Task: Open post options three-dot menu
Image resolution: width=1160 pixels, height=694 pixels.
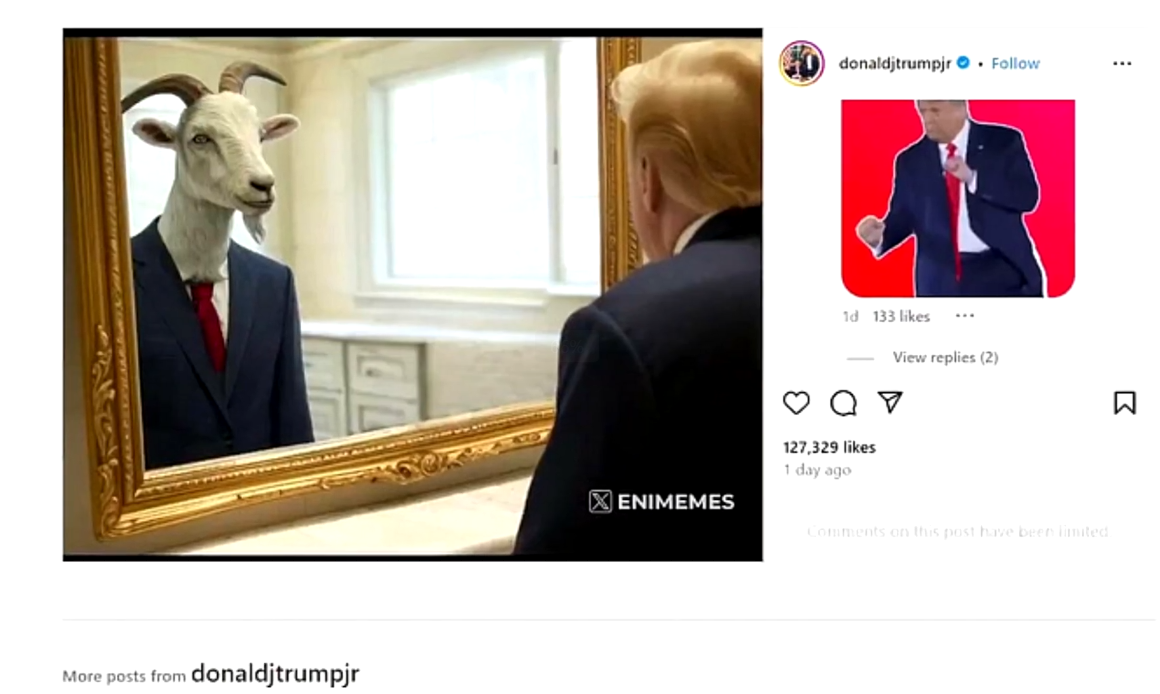Action: 1122,64
